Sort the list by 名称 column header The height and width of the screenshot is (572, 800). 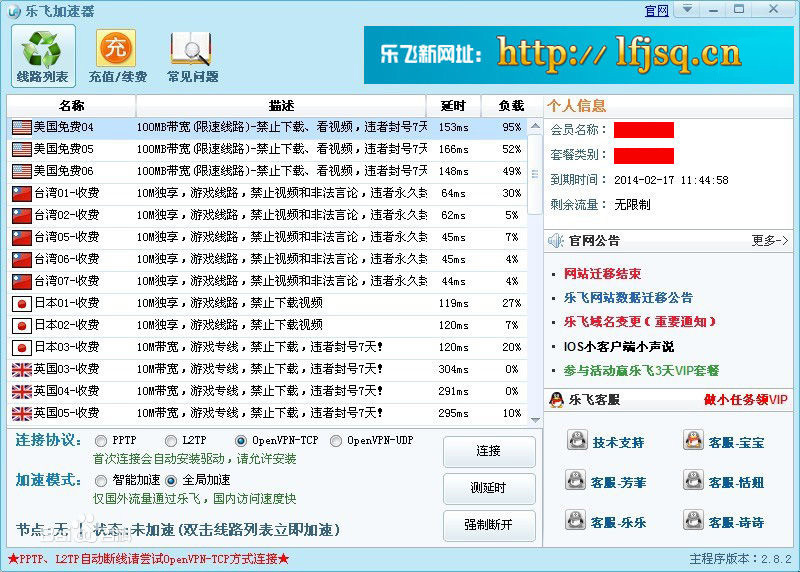(x=71, y=106)
